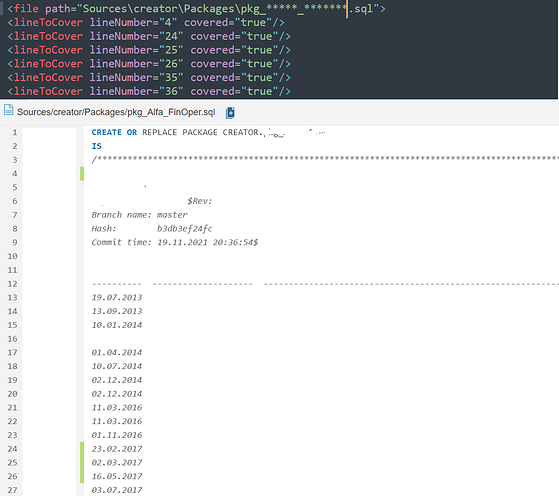
Task: Click the IS keyword on line 2
Action: (x=97, y=146)
